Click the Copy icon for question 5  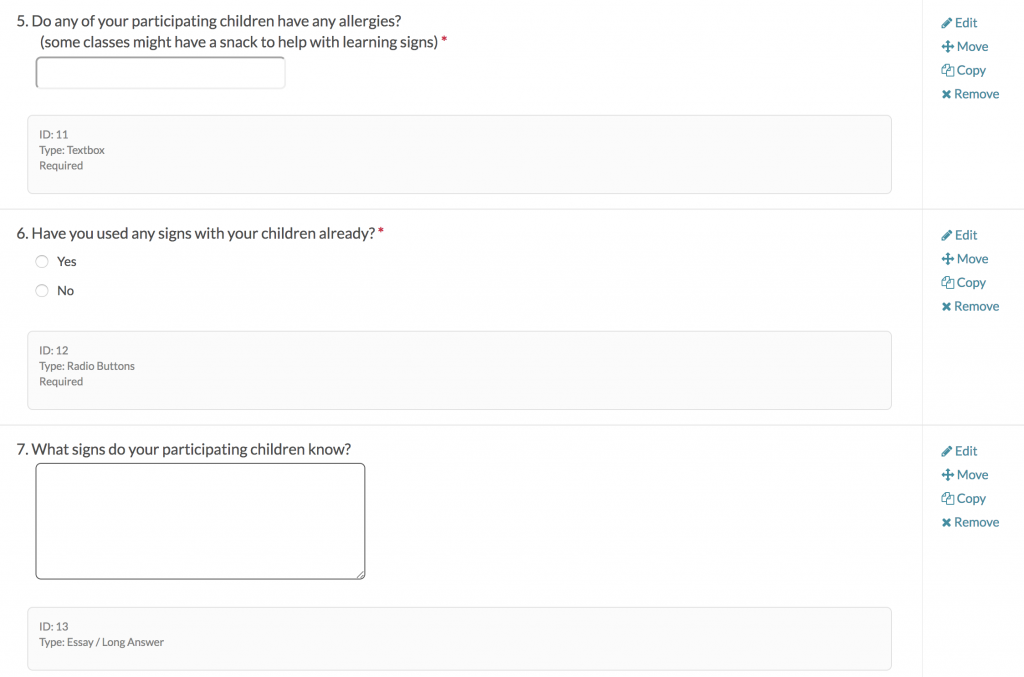(947, 71)
